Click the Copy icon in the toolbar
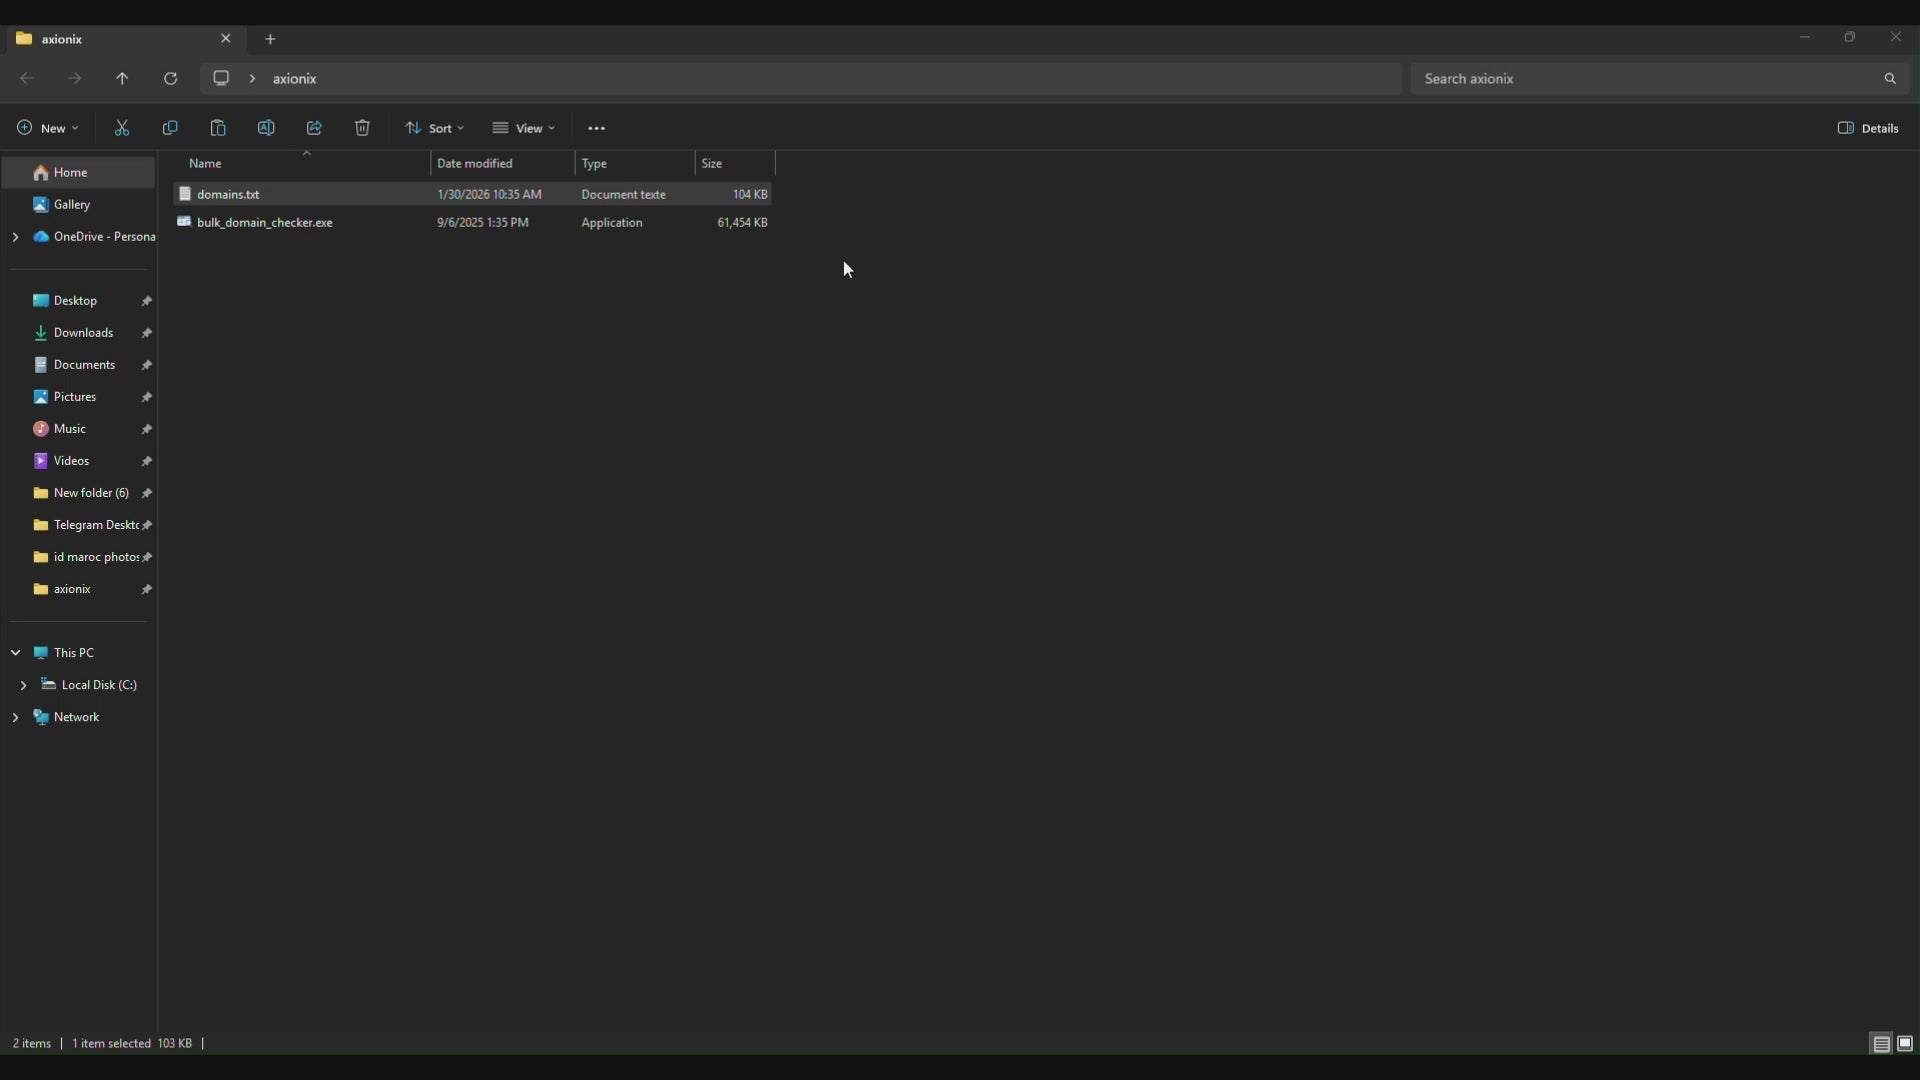The height and width of the screenshot is (1080, 1920). [x=169, y=128]
